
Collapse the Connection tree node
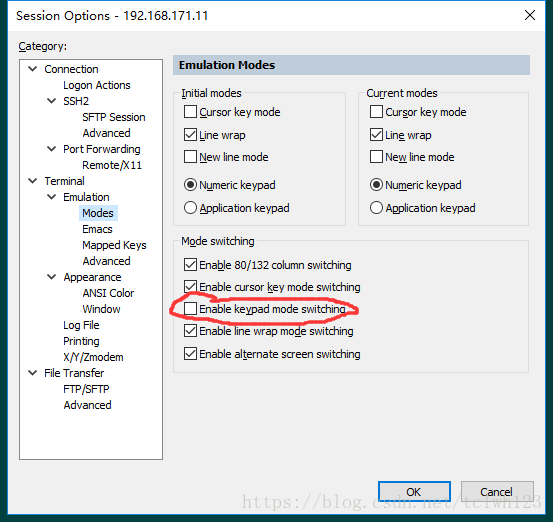point(32,69)
